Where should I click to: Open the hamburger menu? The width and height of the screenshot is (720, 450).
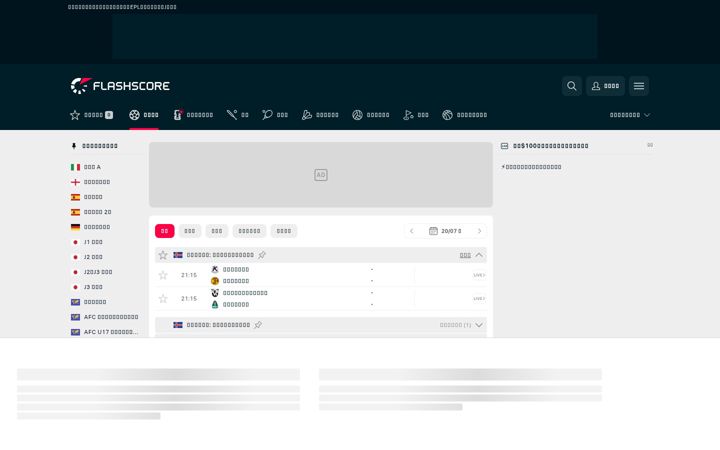[639, 86]
